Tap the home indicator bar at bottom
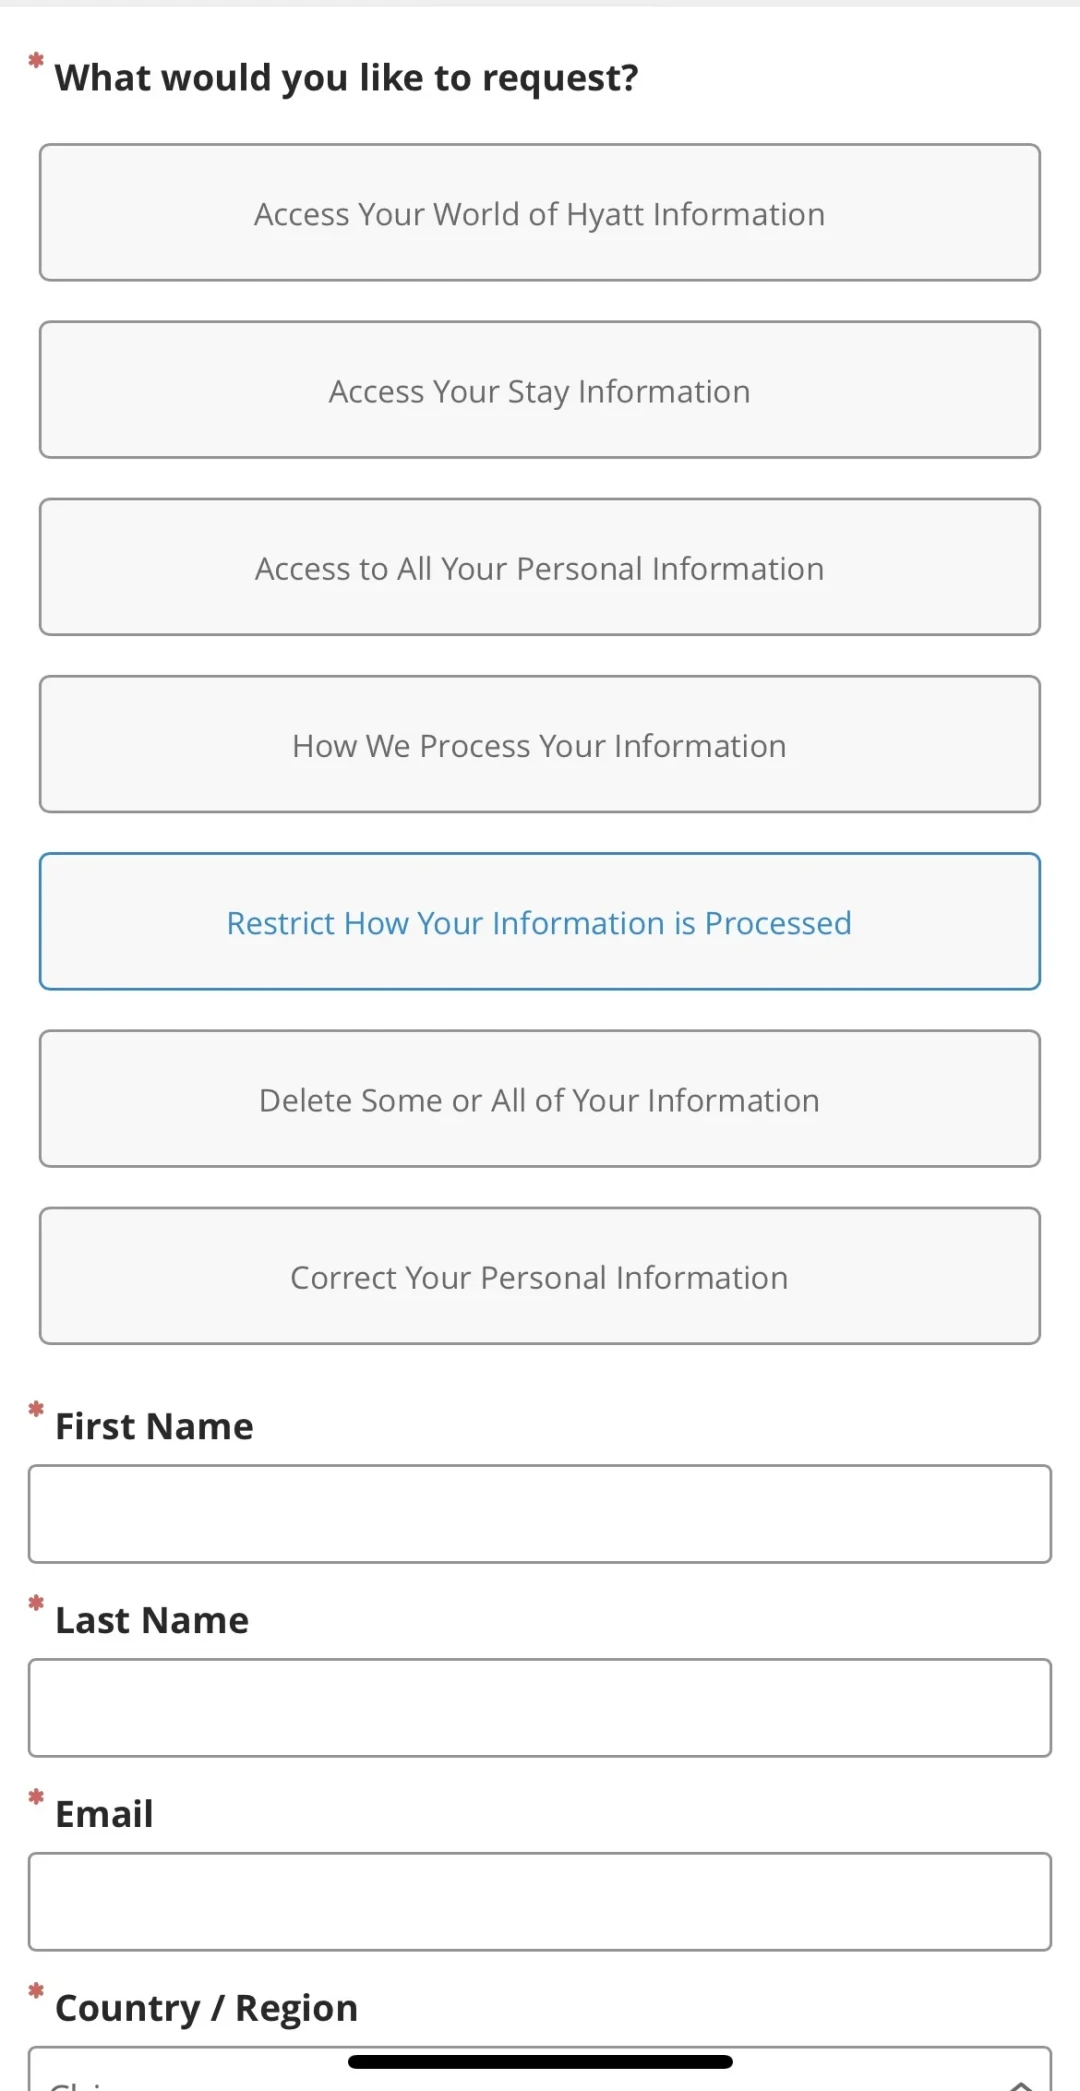Image resolution: width=1080 pixels, height=2091 pixels. pos(540,2061)
